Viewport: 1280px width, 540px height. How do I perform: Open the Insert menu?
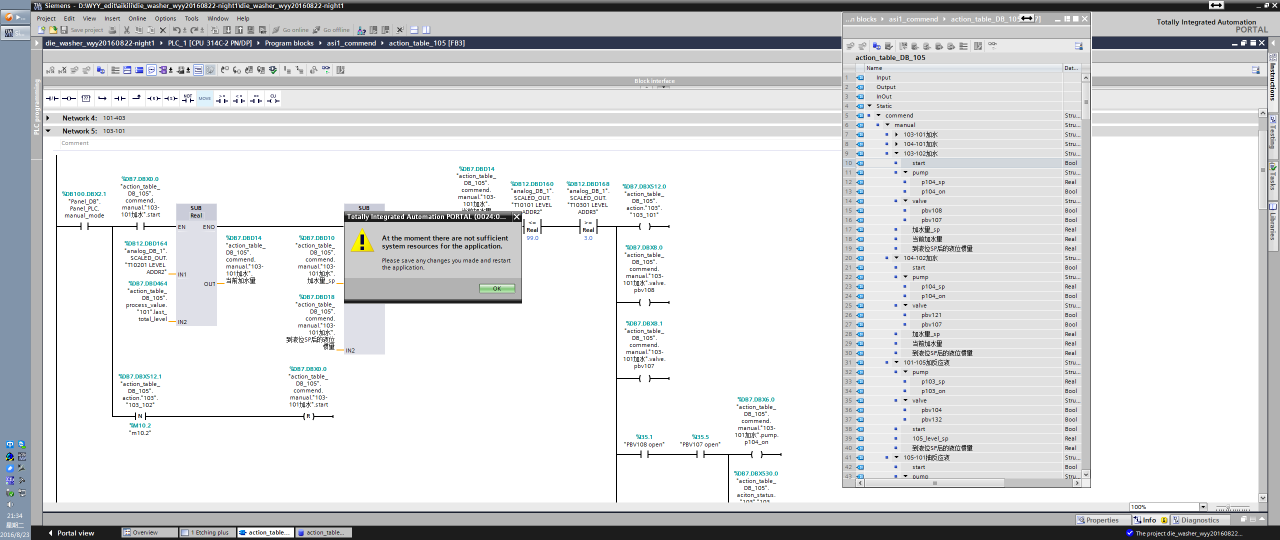pos(112,18)
